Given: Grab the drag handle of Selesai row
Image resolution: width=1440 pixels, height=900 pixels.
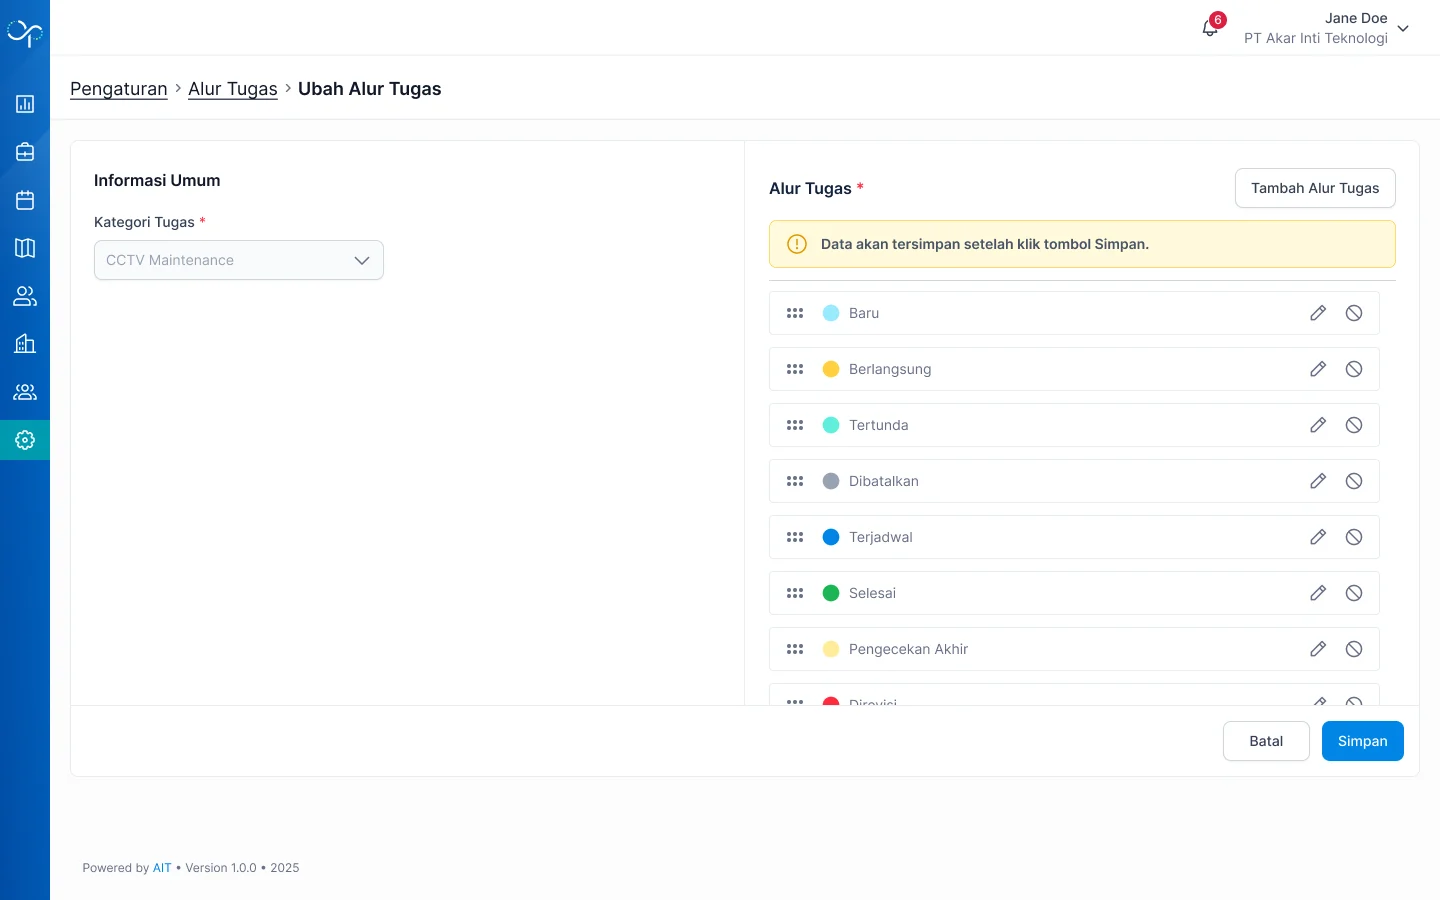Looking at the screenshot, I should click(x=795, y=593).
